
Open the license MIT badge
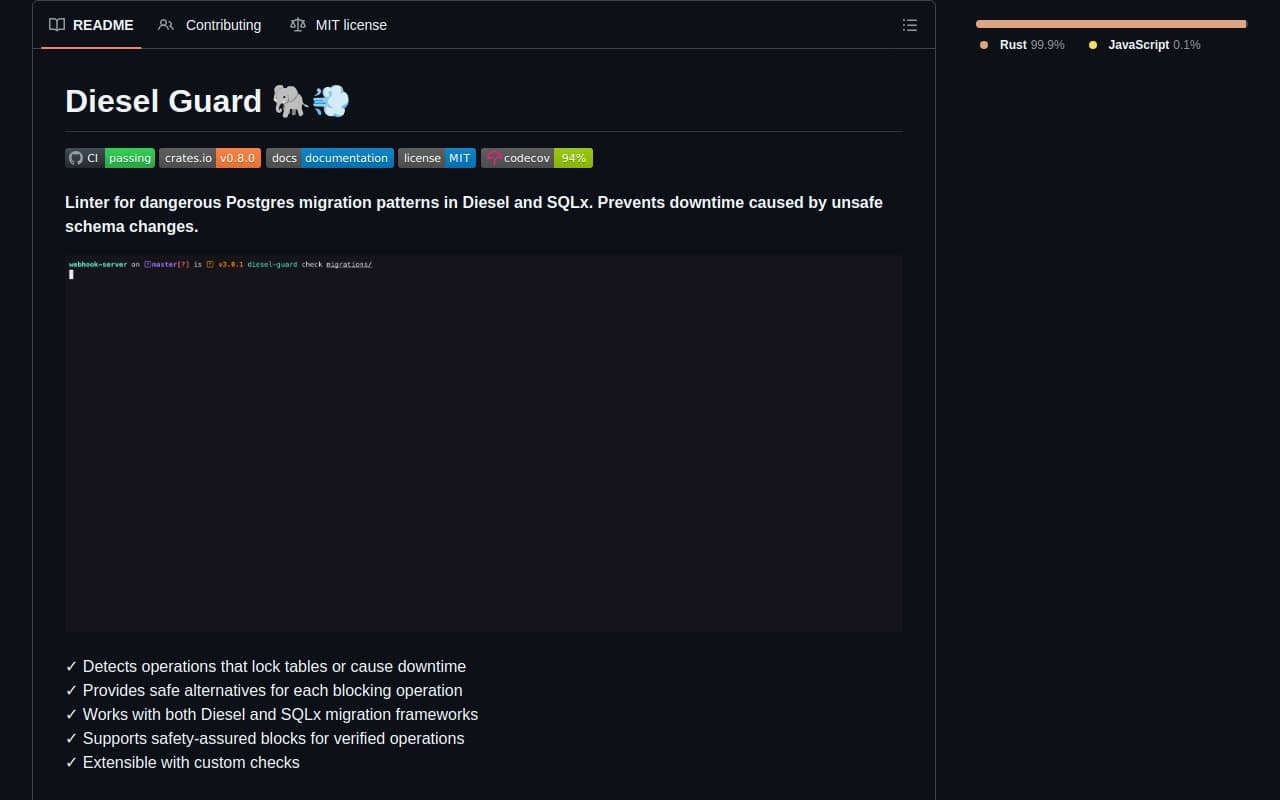[x=437, y=158]
